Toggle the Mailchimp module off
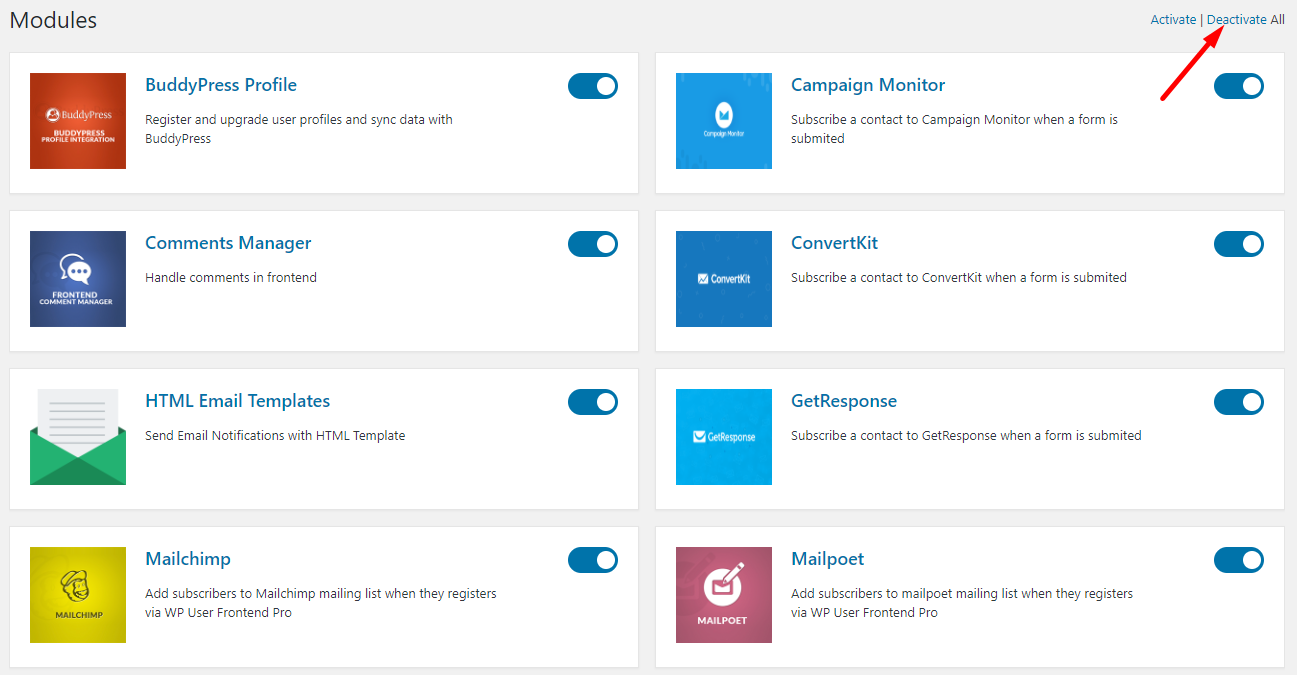The image size is (1297, 675). click(593, 560)
